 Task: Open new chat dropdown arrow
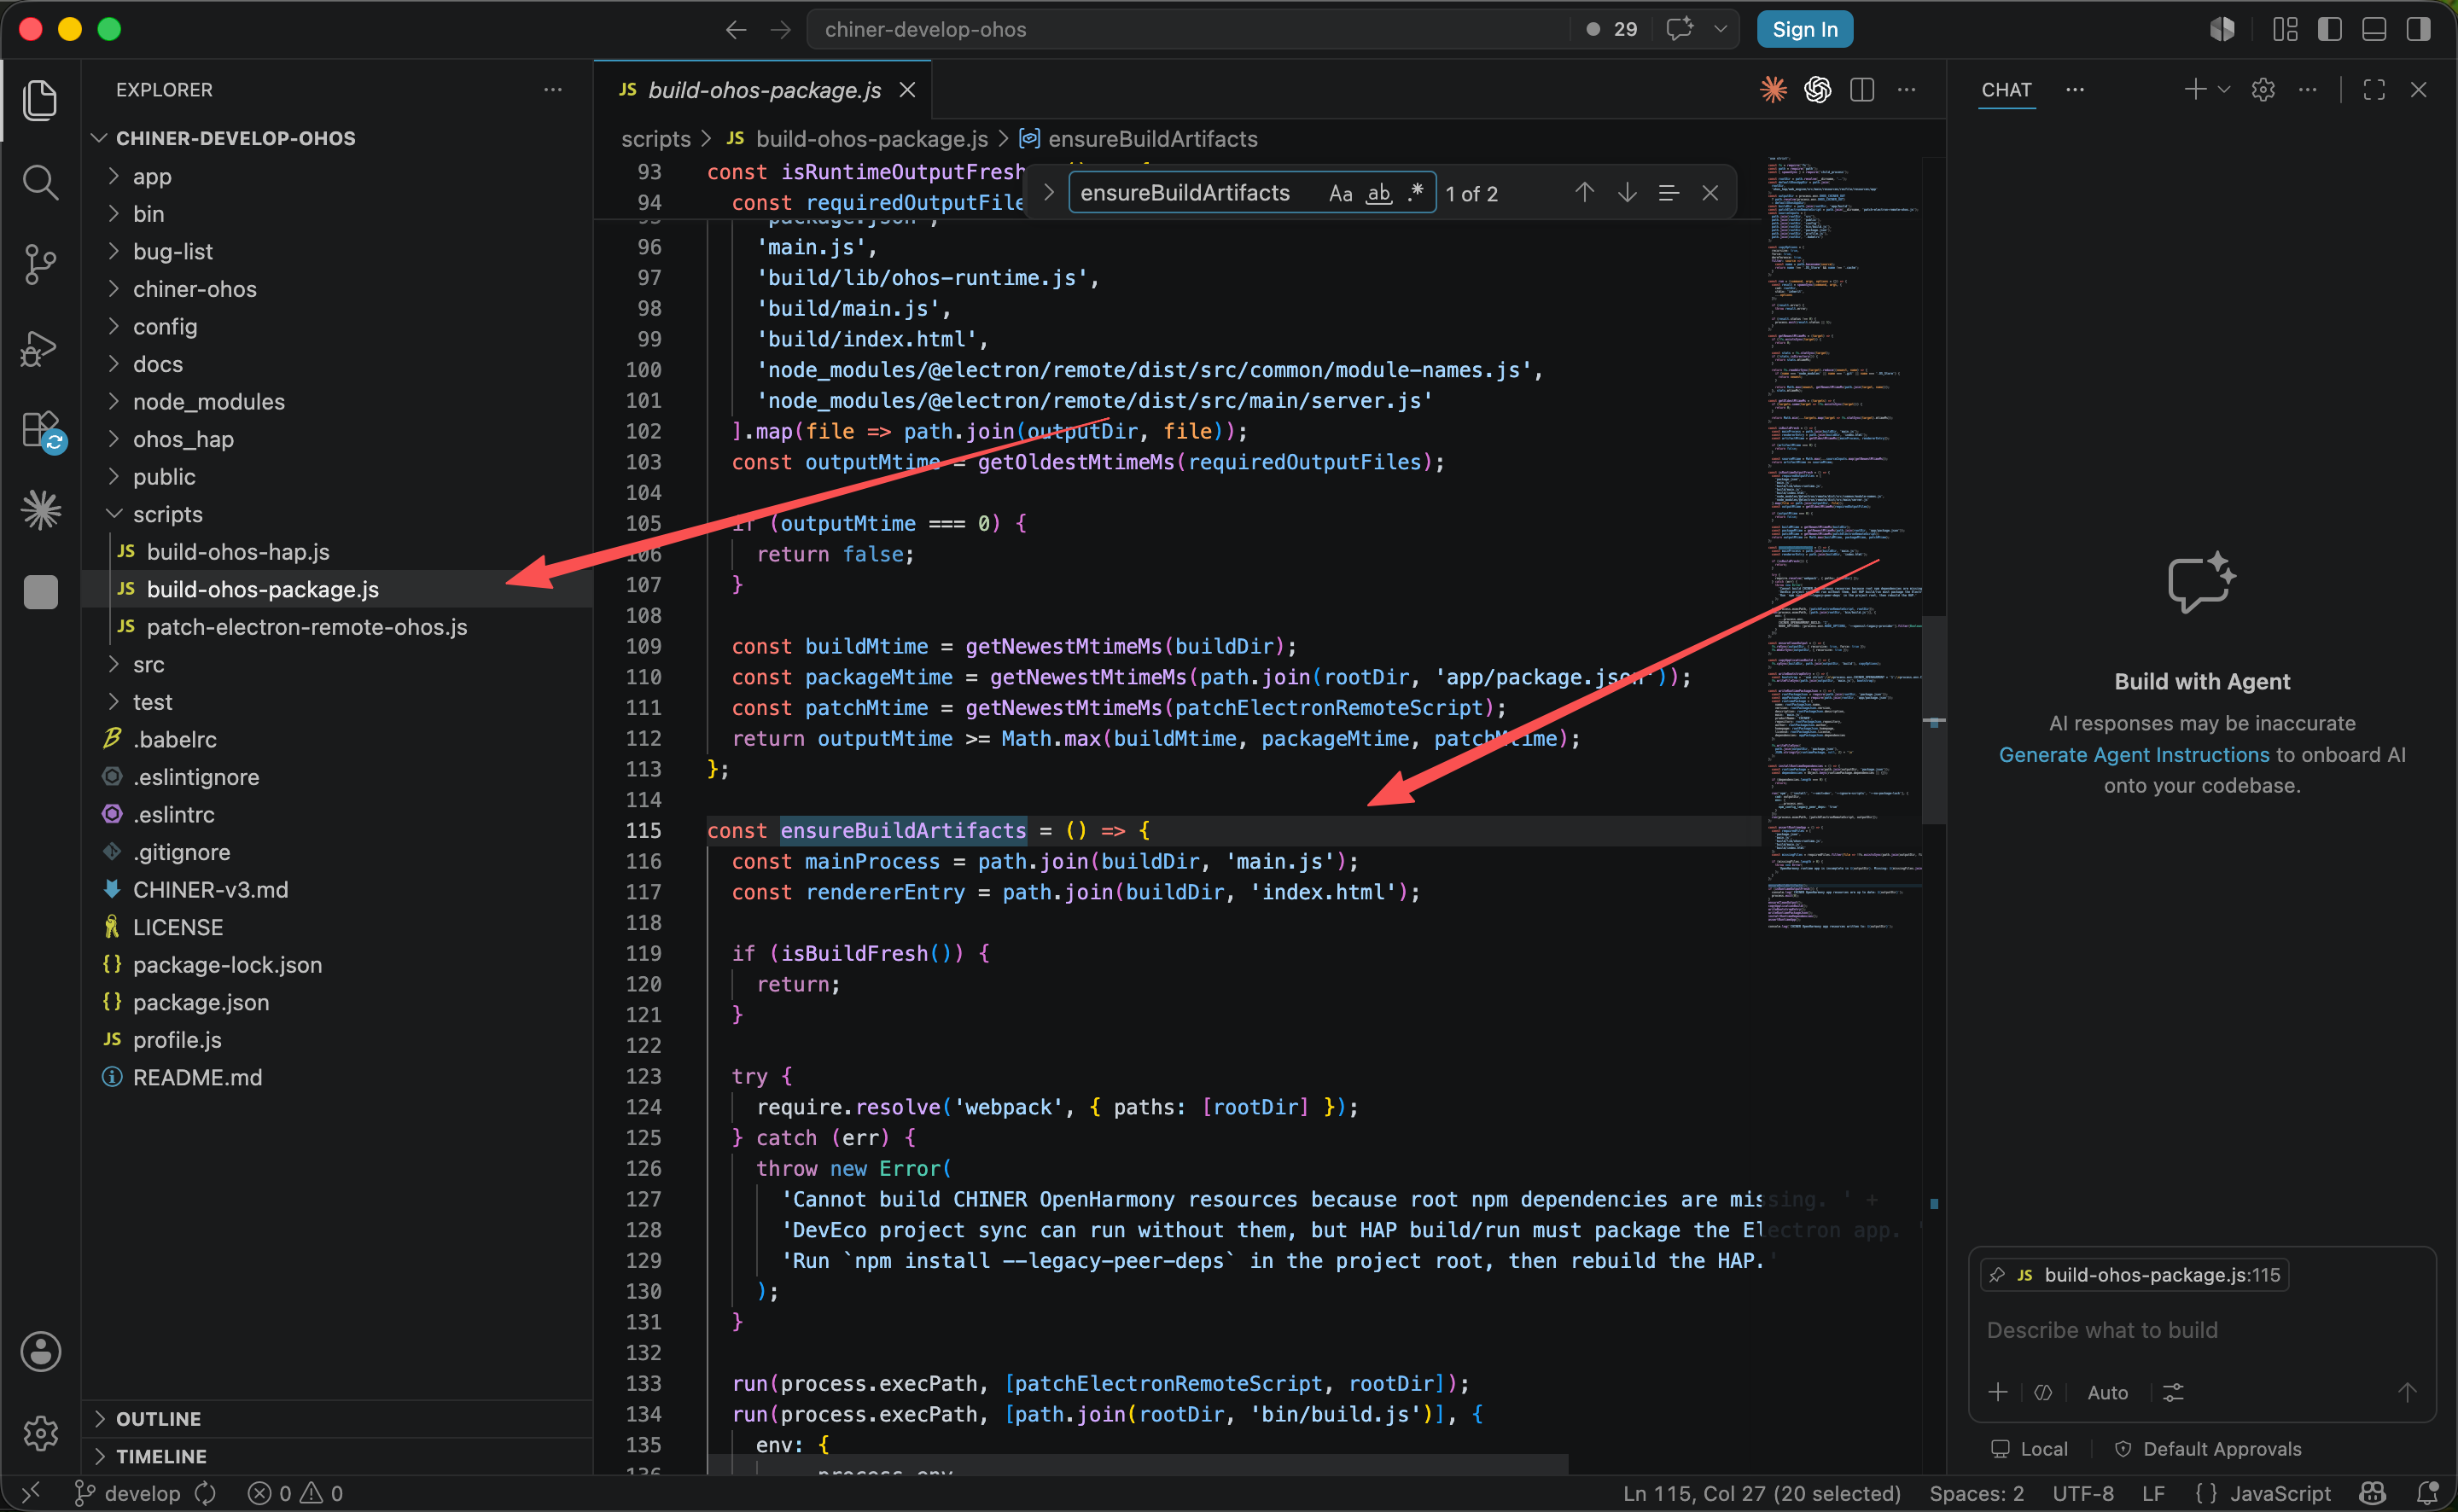pyautogui.click(x=2224, y=90)
